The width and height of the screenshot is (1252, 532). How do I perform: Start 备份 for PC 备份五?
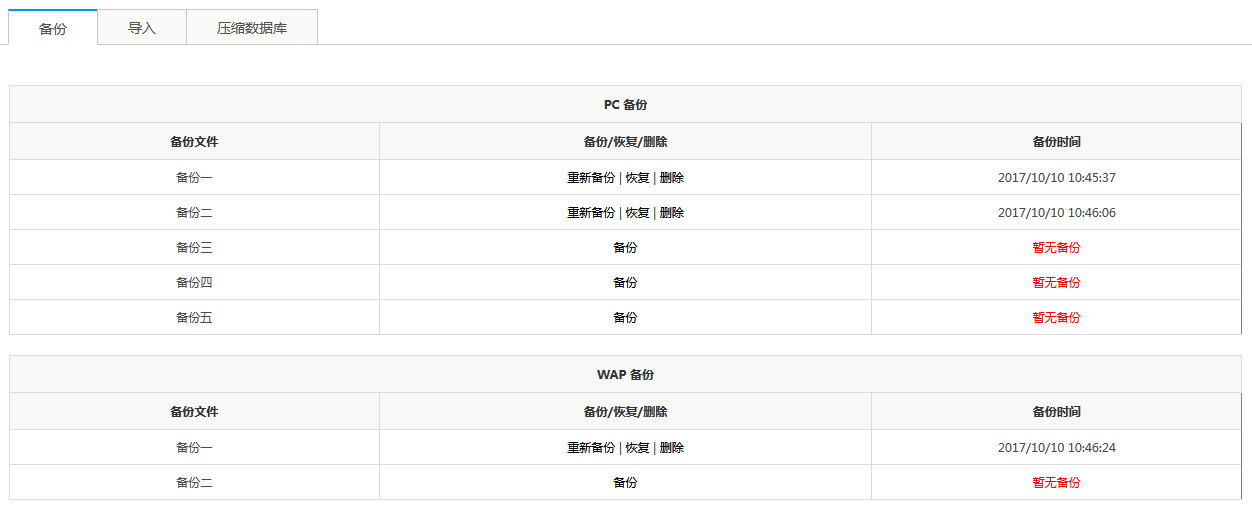click(625, 318)
